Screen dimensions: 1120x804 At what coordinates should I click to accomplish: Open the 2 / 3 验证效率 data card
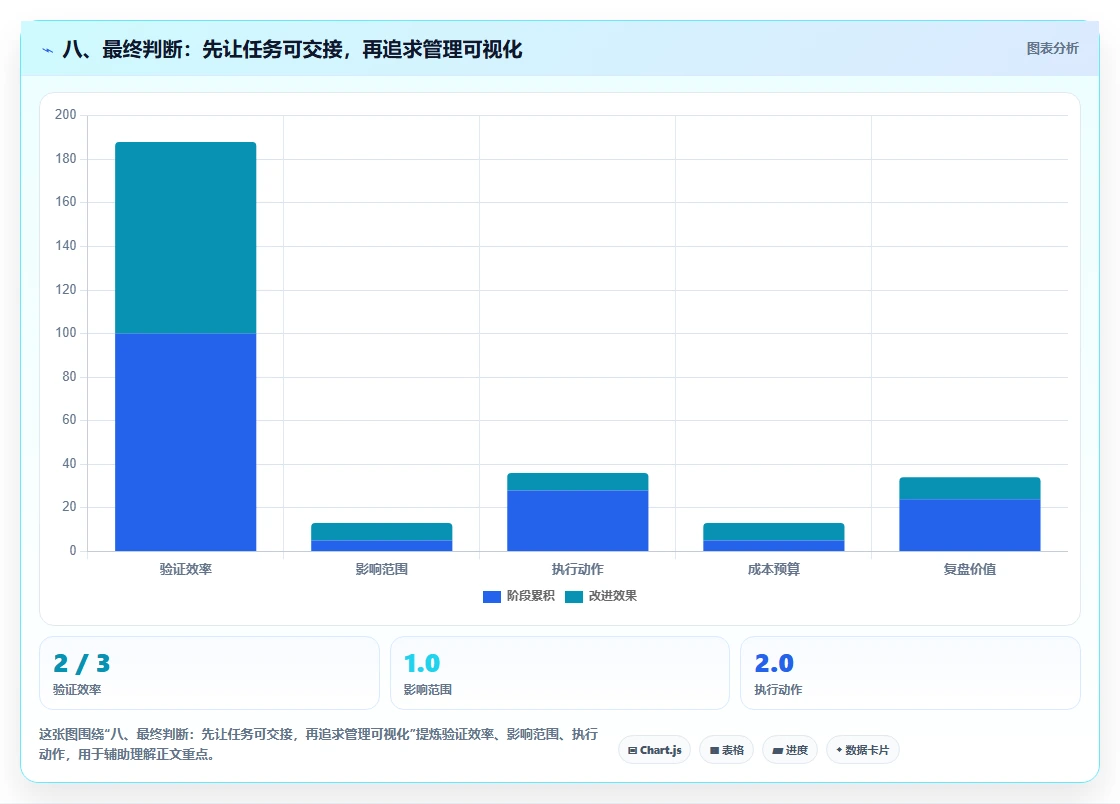[x=209, y=673]
